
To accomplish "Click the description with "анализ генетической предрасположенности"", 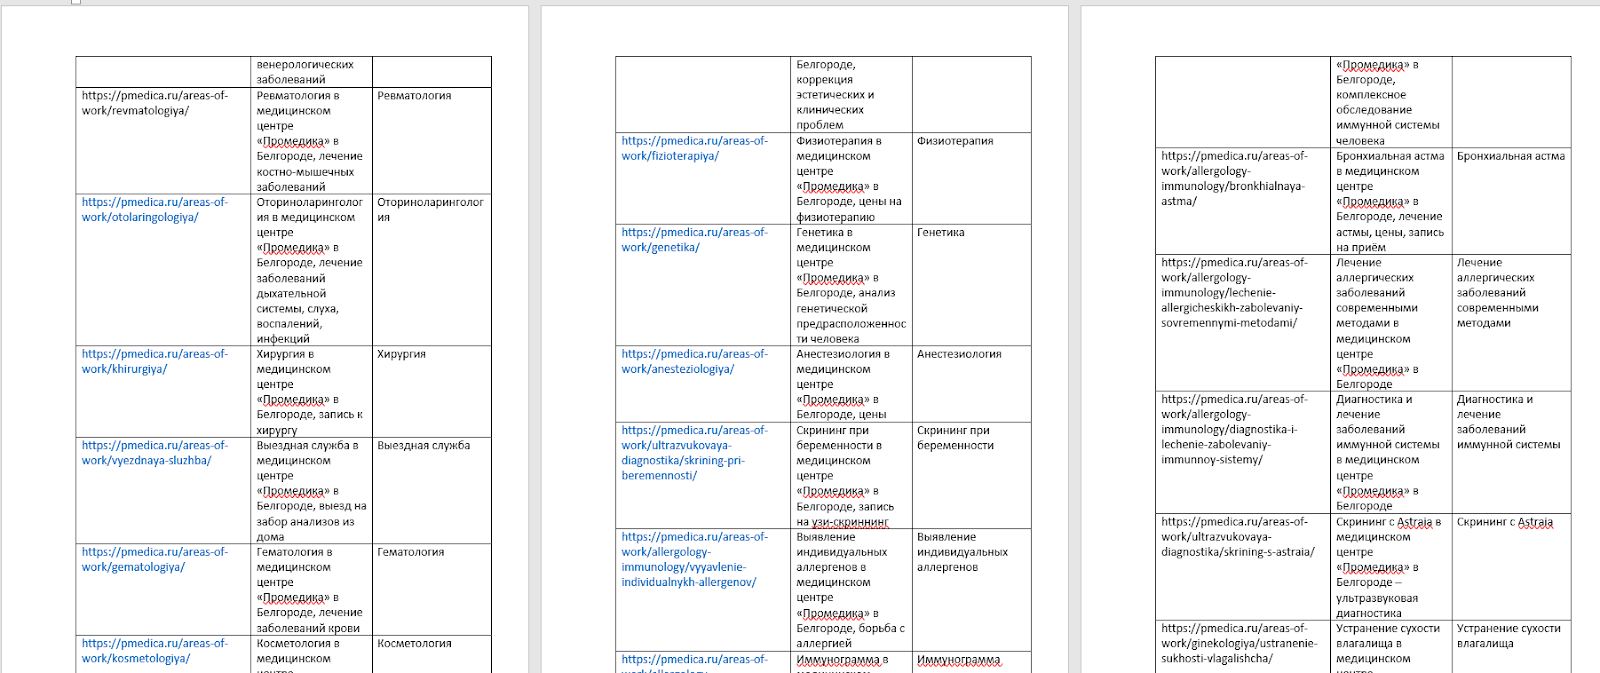I will (851, 285).
